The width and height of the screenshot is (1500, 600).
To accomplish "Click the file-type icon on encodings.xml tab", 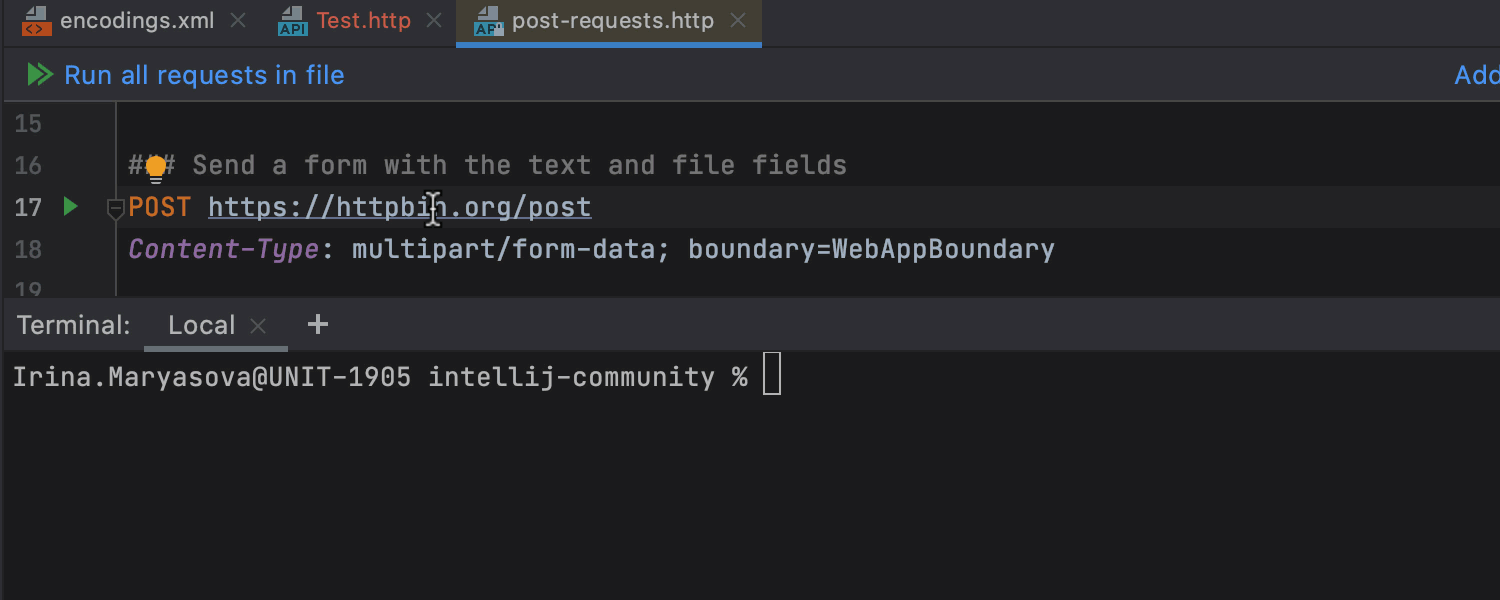I will coord(37,19).
